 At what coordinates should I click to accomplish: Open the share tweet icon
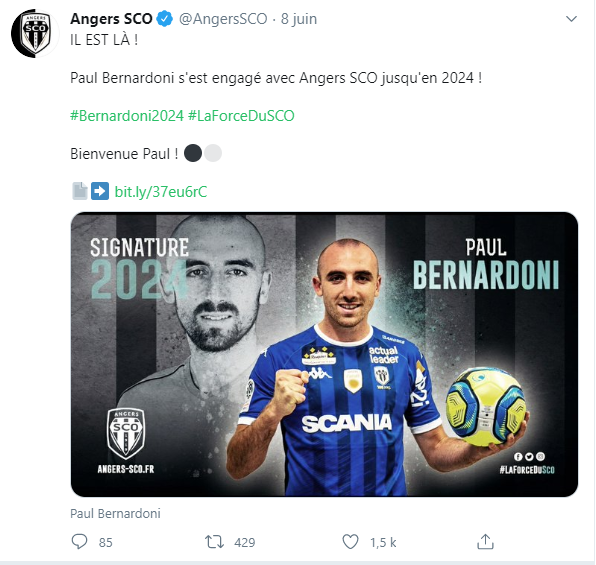(485, 541)
